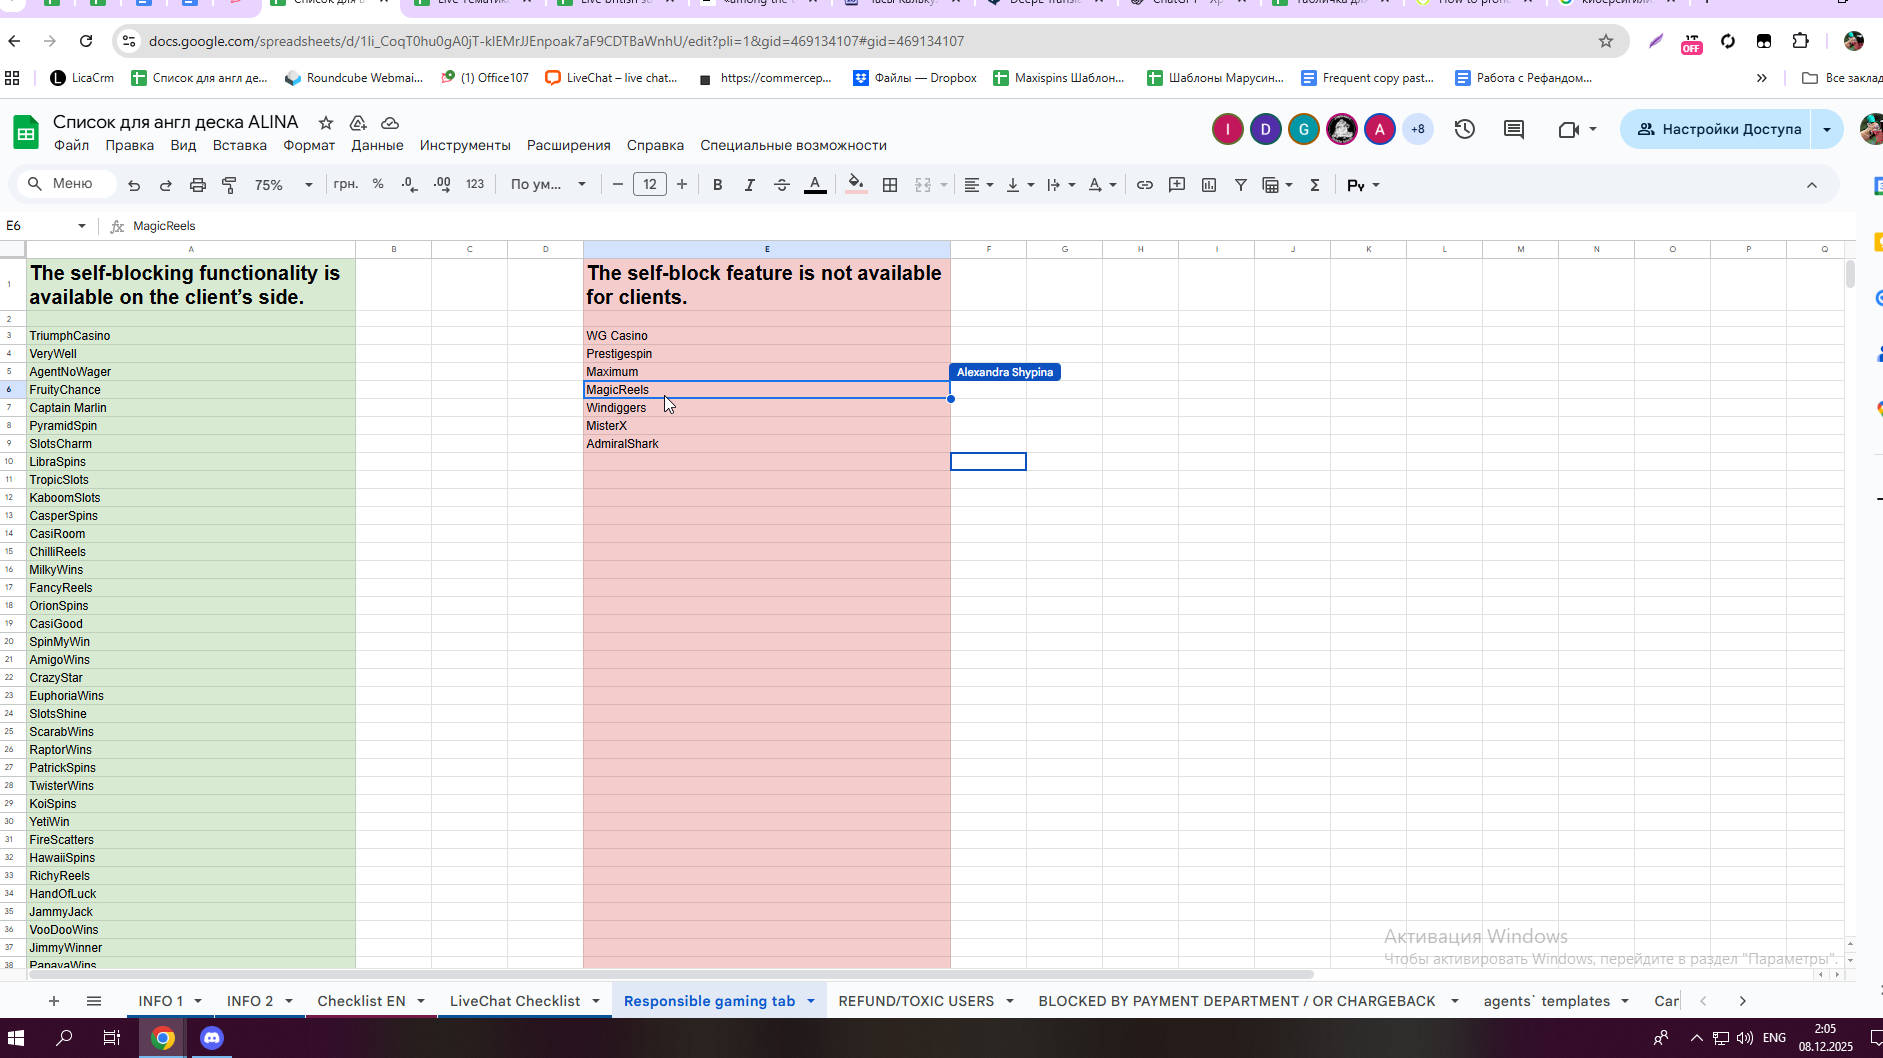This screenshot has height=1058, width=1883.
Task: Click the font size field showing 12
Action: click(650, 184)
